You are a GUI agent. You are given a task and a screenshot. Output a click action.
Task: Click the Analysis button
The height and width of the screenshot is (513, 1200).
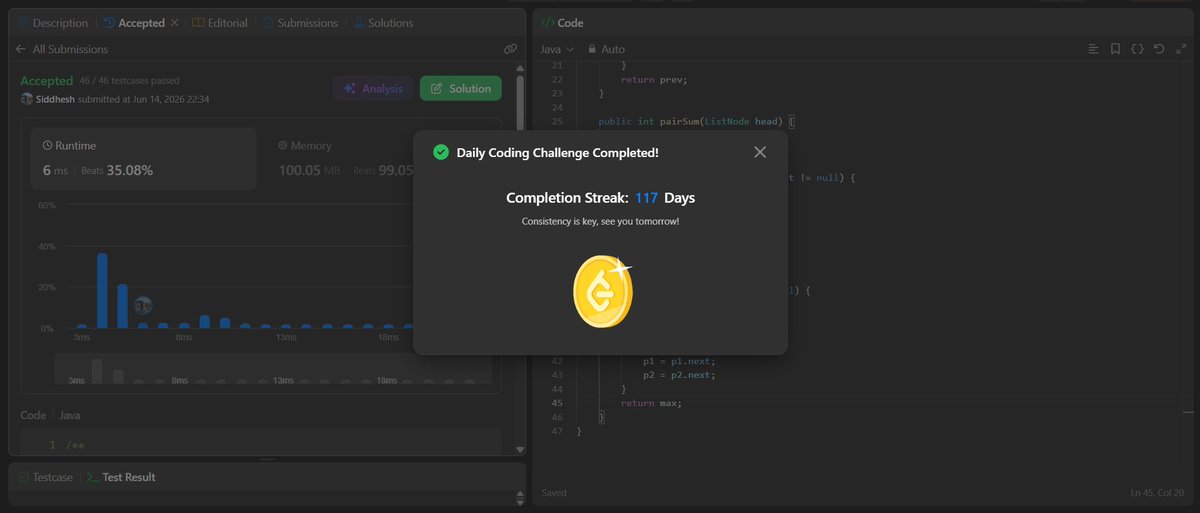373,88
